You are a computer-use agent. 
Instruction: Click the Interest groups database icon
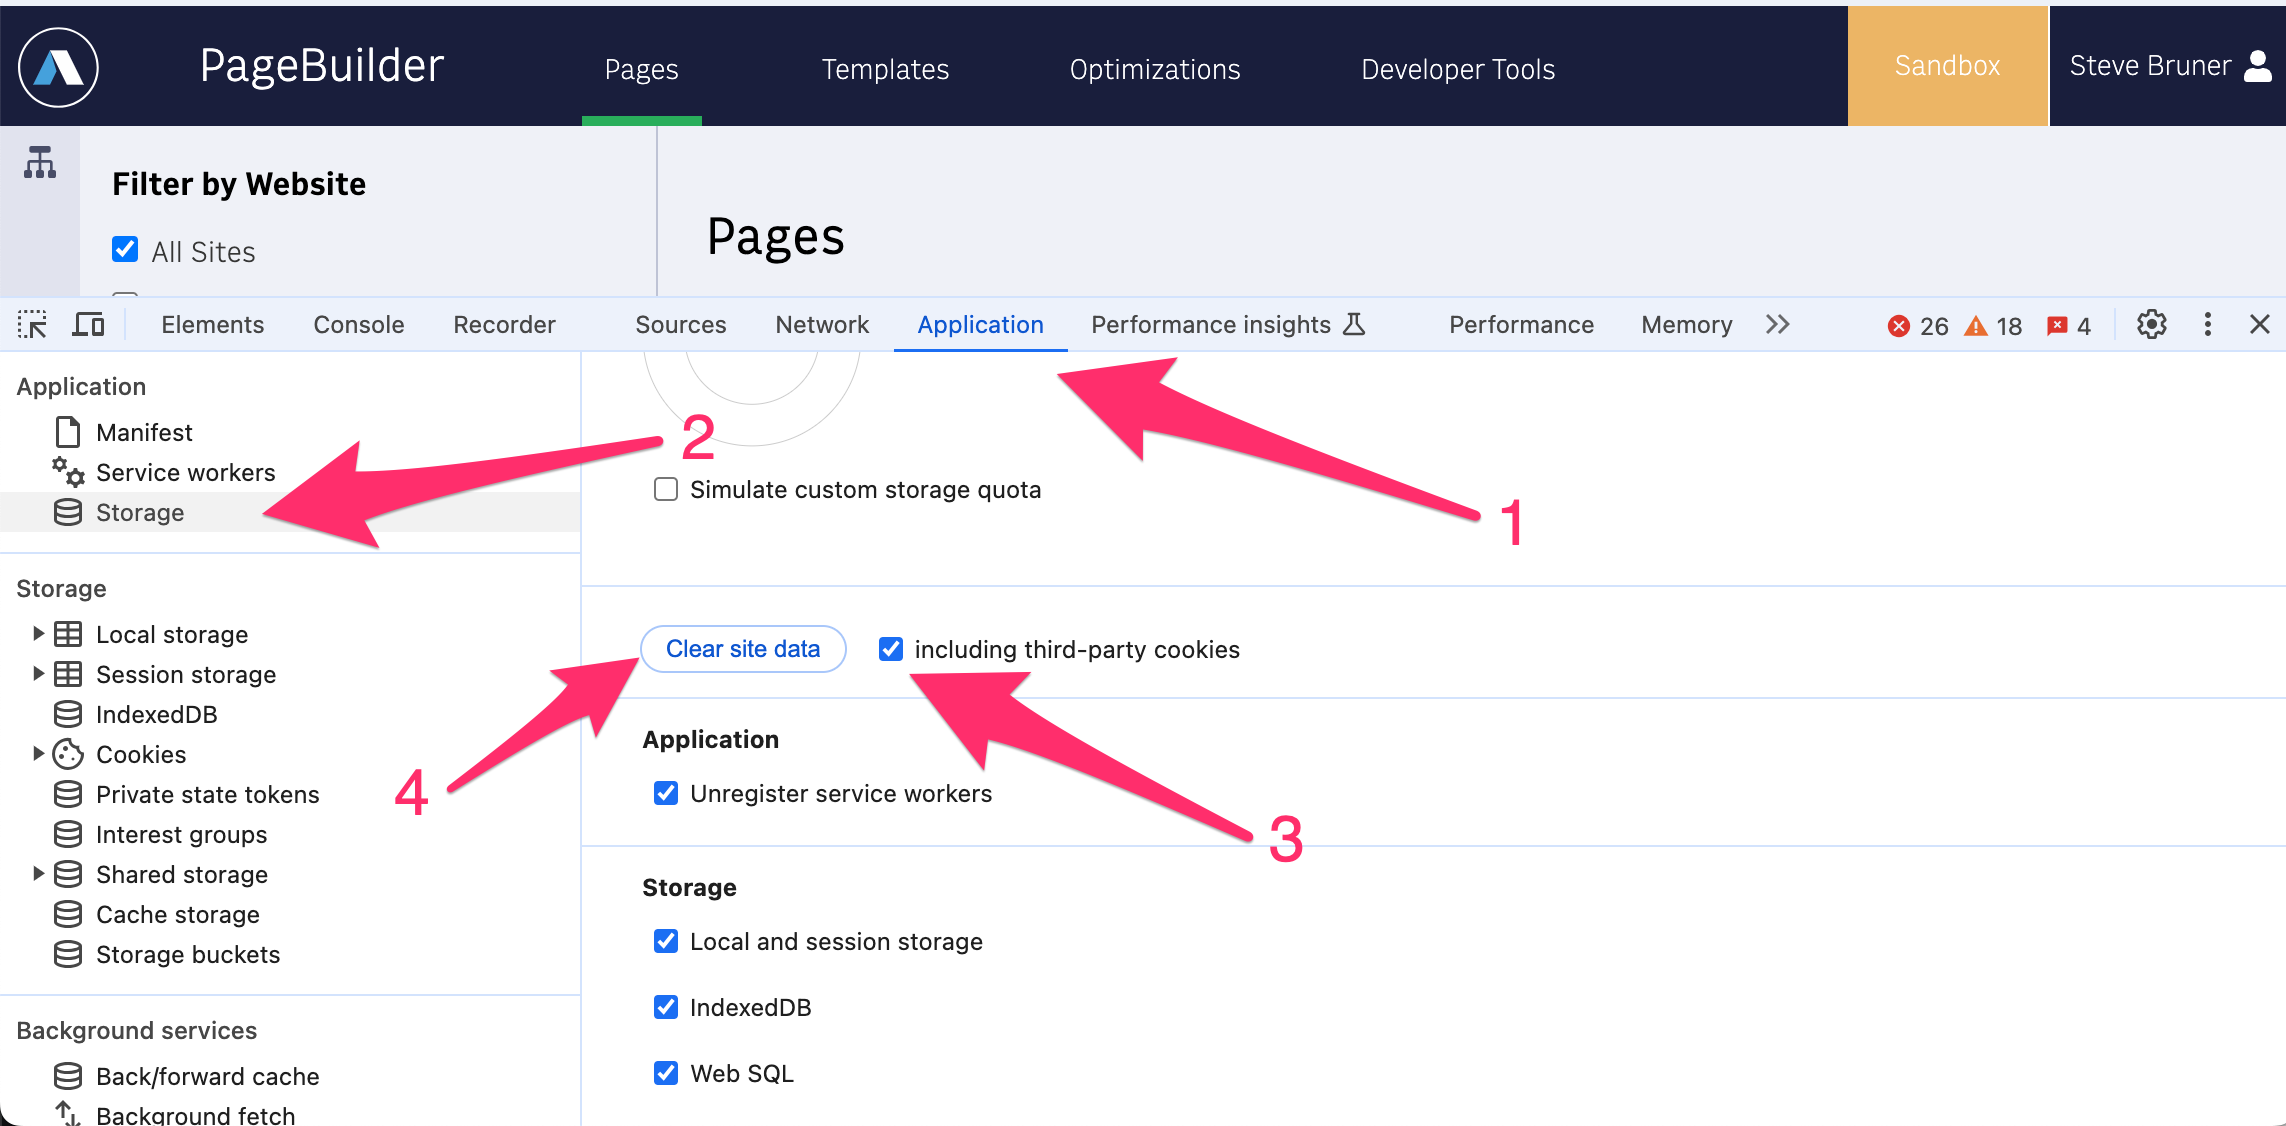68,834
